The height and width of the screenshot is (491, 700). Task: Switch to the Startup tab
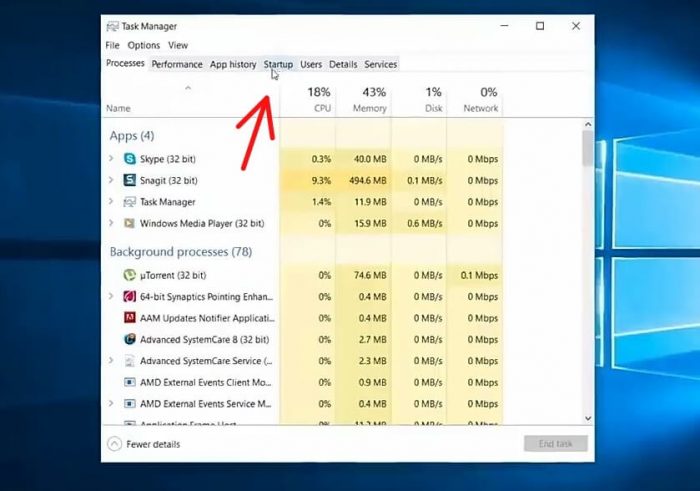click(x=278, y=64)
